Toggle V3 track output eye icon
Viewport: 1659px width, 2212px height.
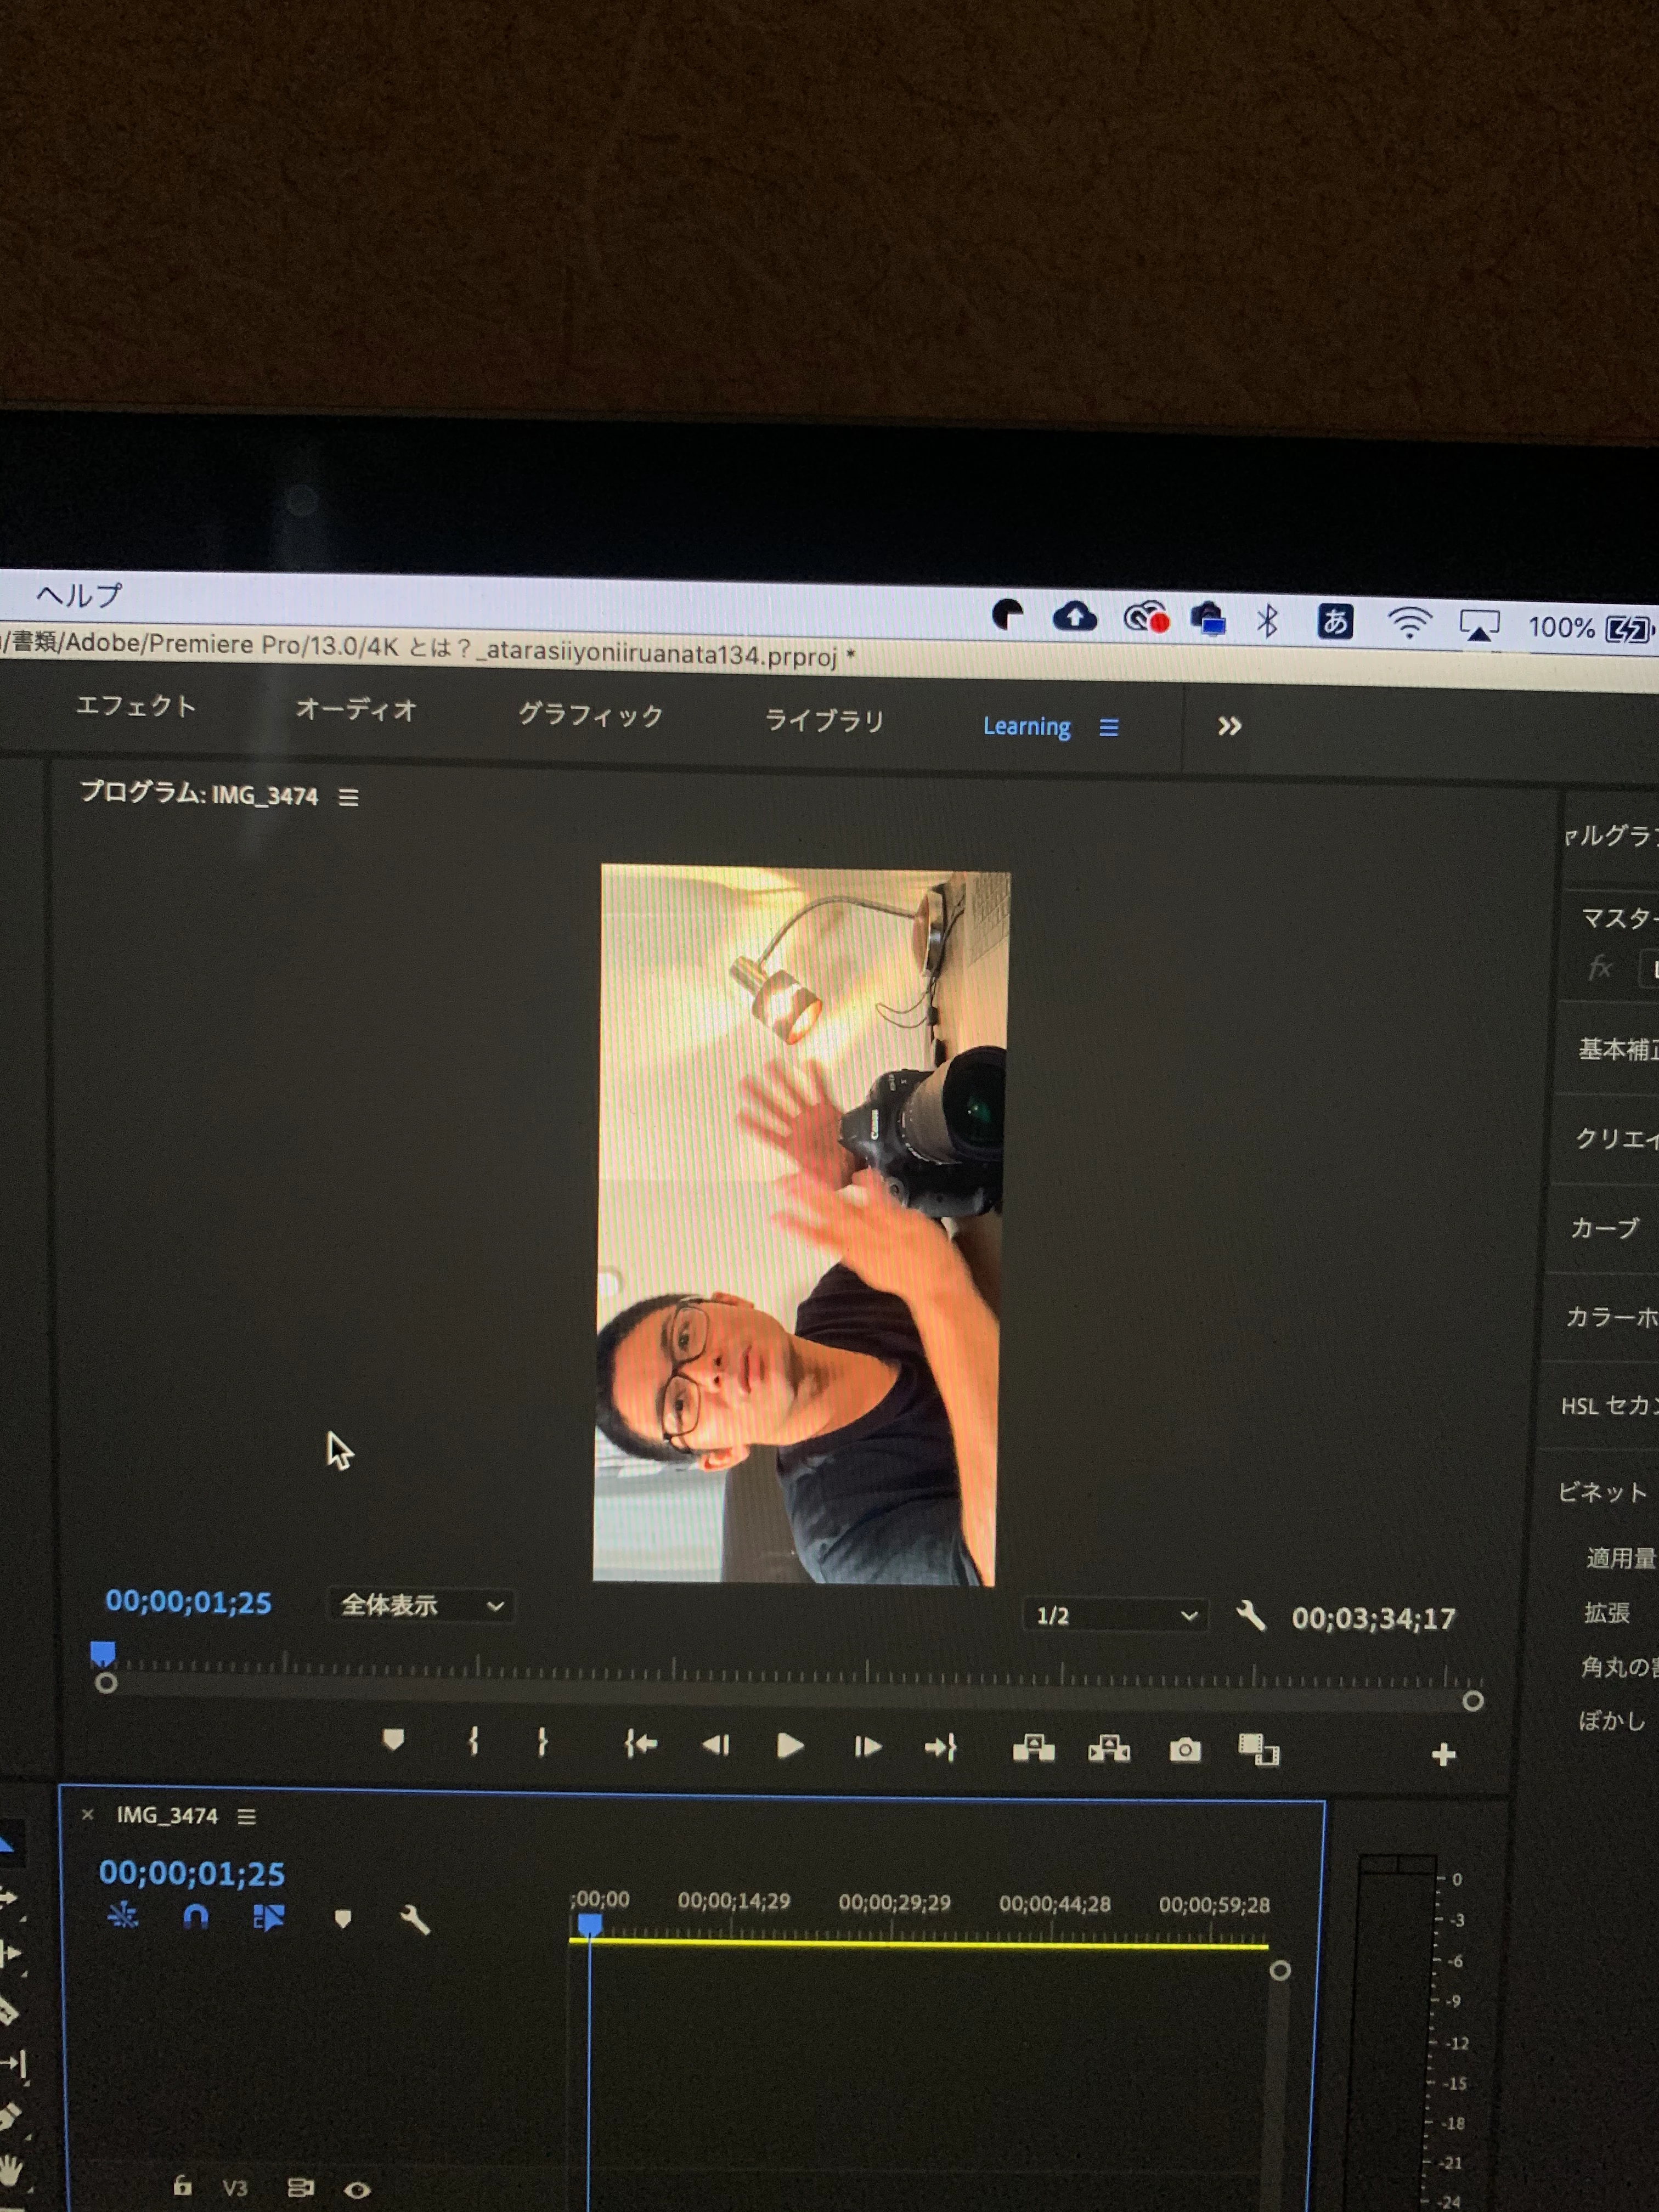[x=357, y=2190]
